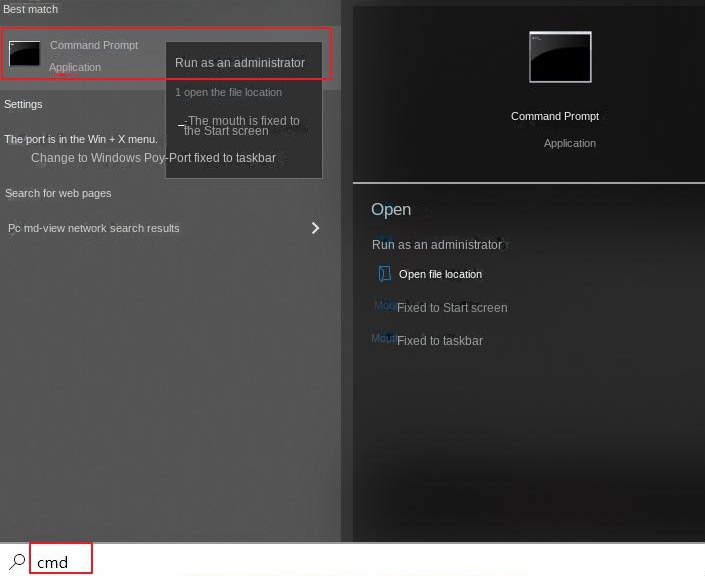Click the Fixed to taskbar label in right pane
The image size is (705, 576).
click(x=440, y=341)
